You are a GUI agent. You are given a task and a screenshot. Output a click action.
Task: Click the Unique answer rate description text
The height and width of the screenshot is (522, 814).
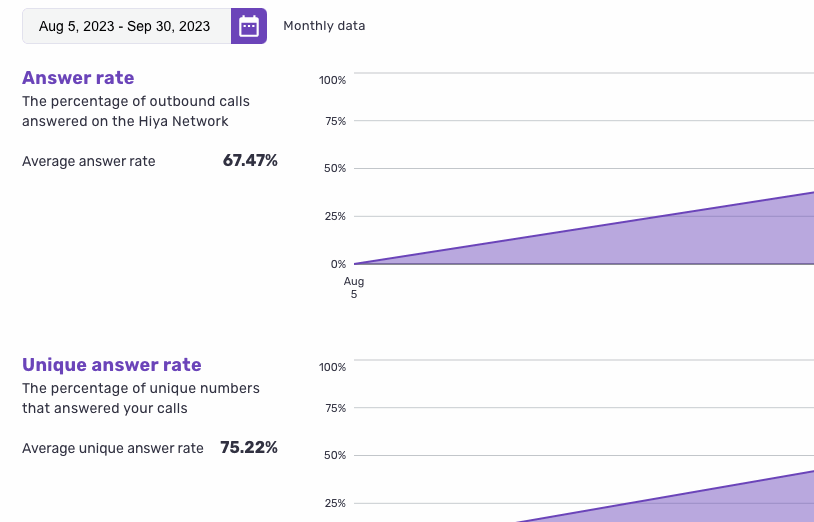coord(140,398)
